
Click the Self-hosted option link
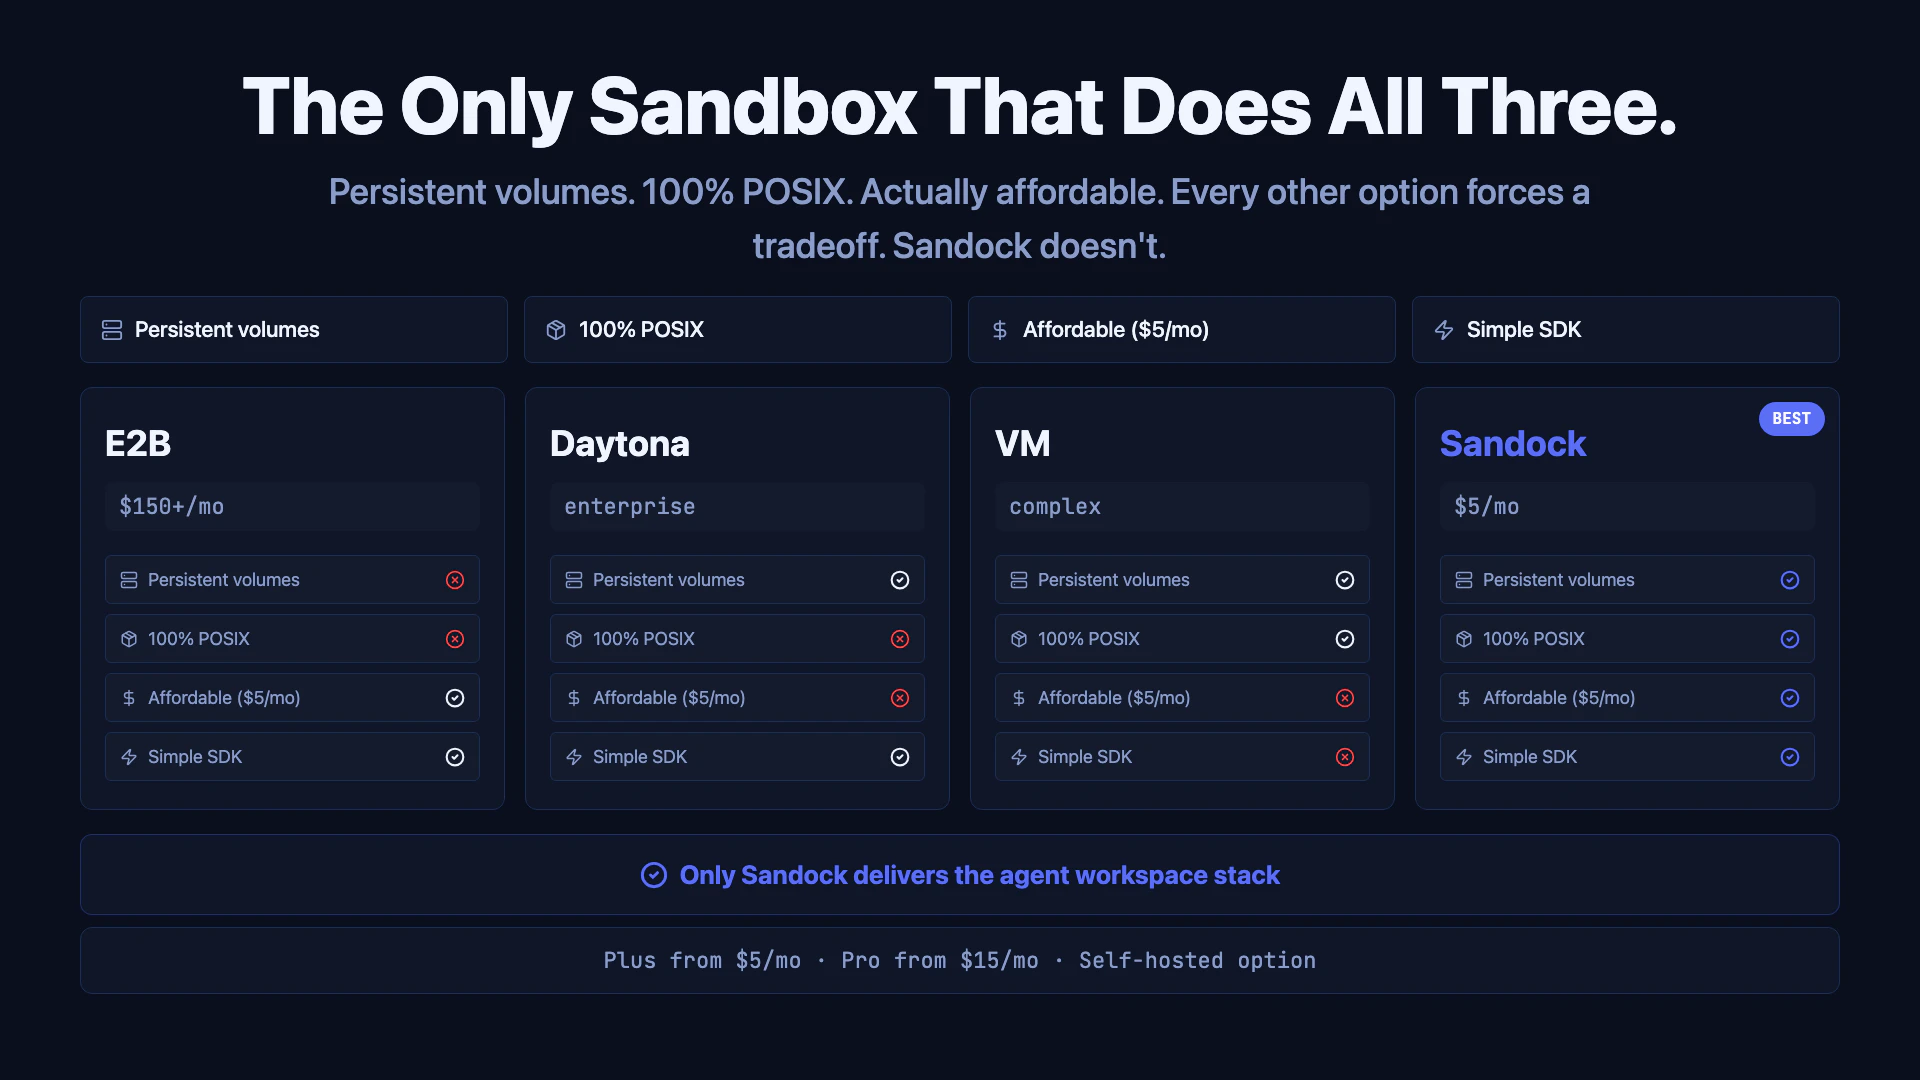click(x=1197, y=960)
